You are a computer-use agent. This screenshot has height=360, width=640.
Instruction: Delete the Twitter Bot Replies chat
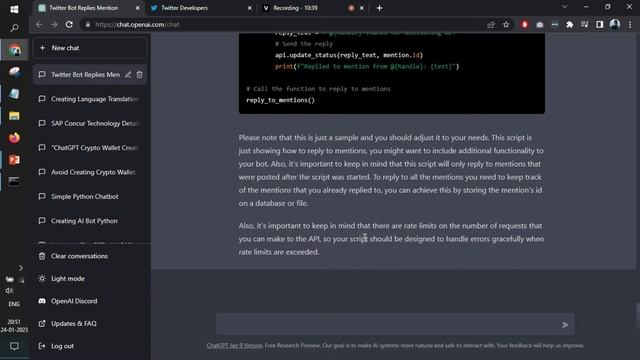click(140, 75)
